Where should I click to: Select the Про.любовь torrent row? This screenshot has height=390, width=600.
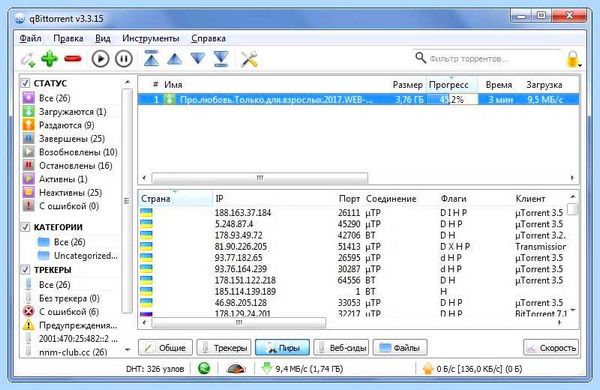pyautogui.click(x=358, y=100)
